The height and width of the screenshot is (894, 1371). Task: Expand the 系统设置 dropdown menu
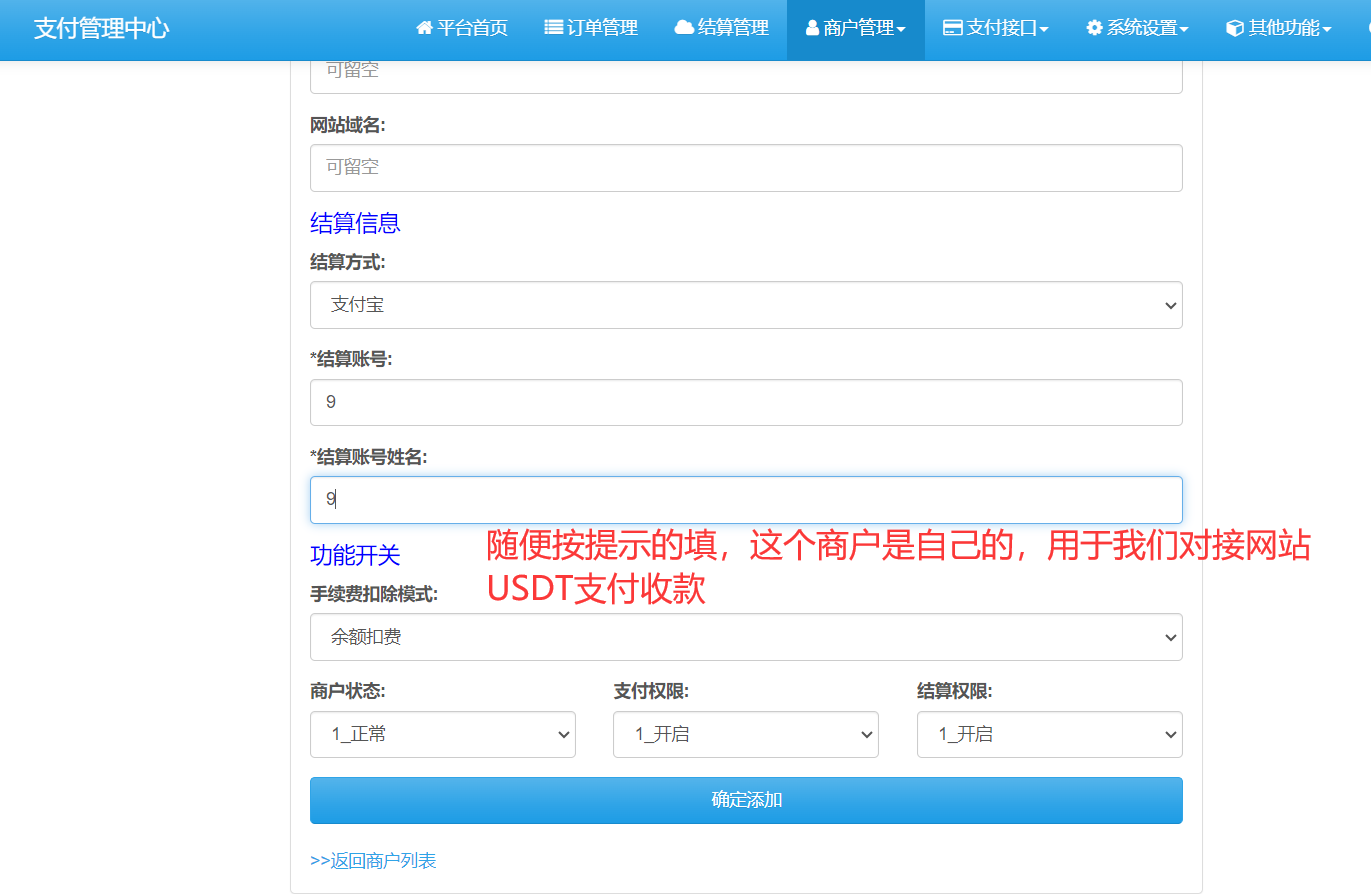tap(1137, 28)
